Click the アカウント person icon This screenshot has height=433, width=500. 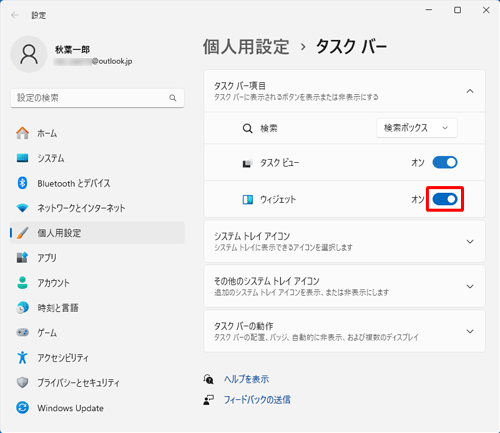[x=22, y=283]
